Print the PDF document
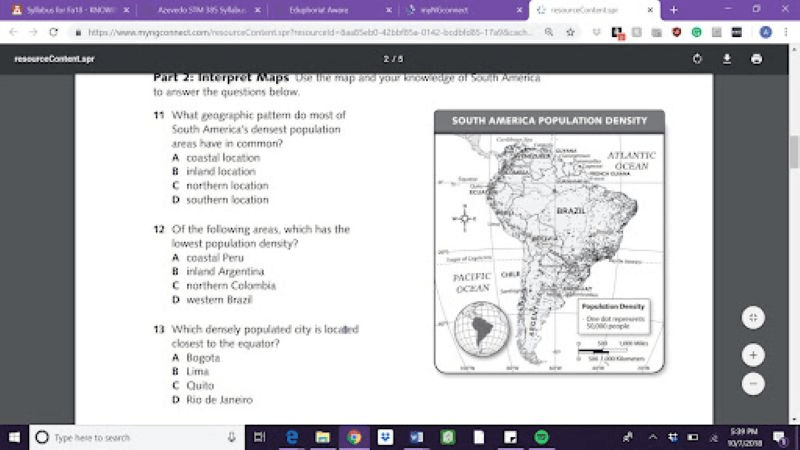The image size is (800, 450). (756, 59)
